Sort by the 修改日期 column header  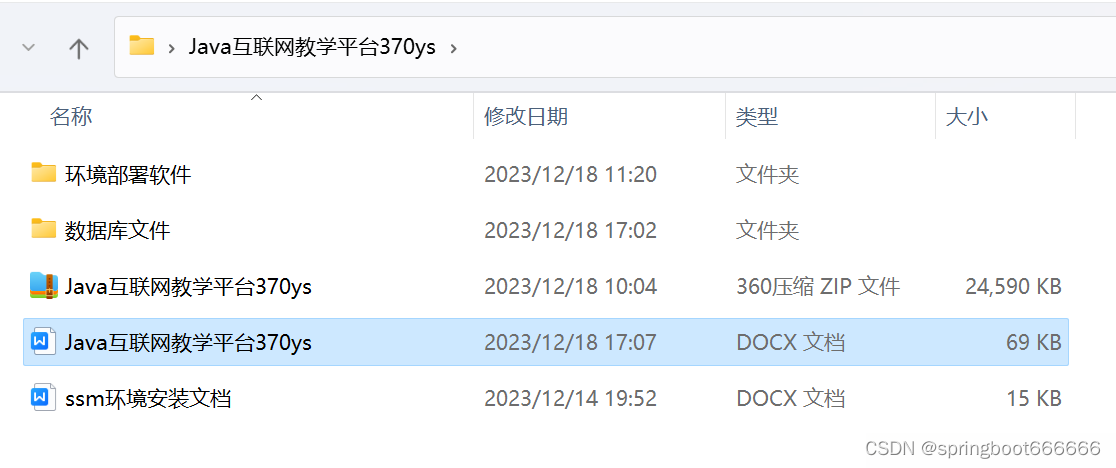[526, 116]
